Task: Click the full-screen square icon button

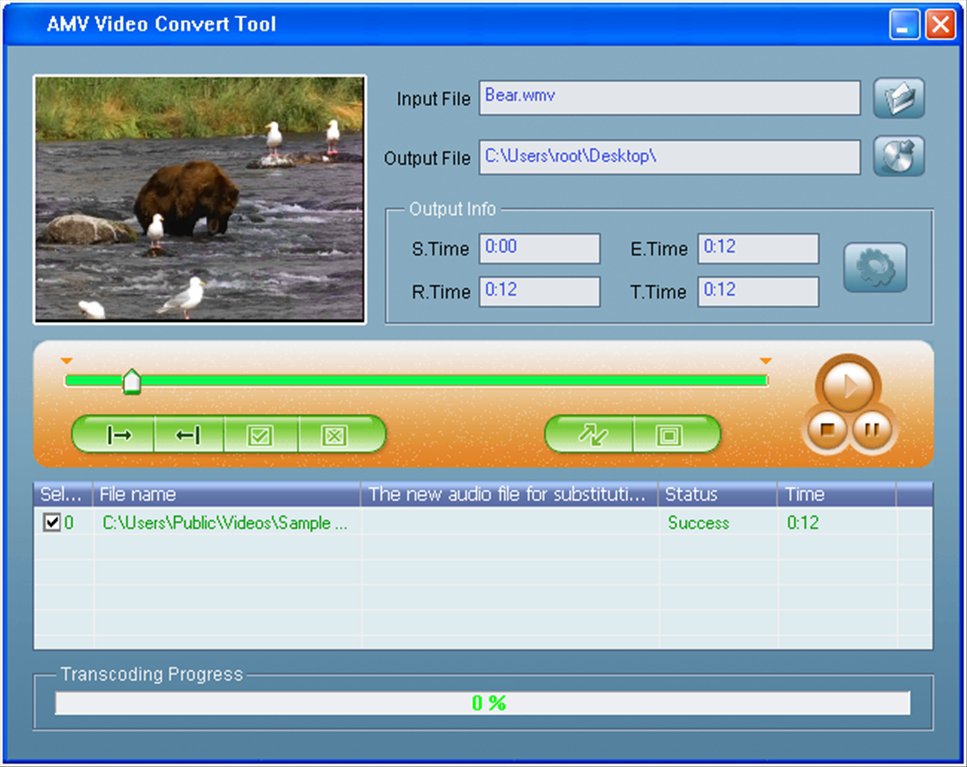Action: 675,435
